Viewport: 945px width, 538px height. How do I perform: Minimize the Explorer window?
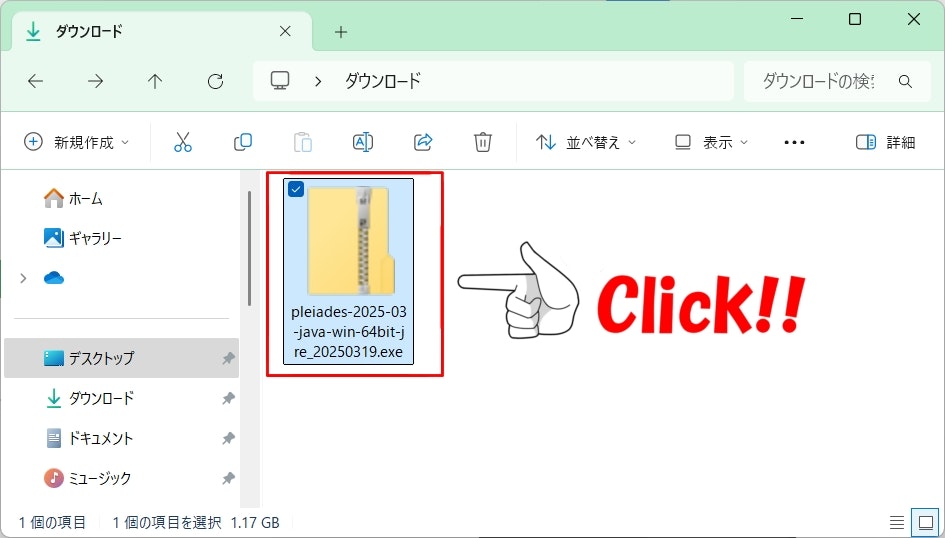click(x=797, y=19)
